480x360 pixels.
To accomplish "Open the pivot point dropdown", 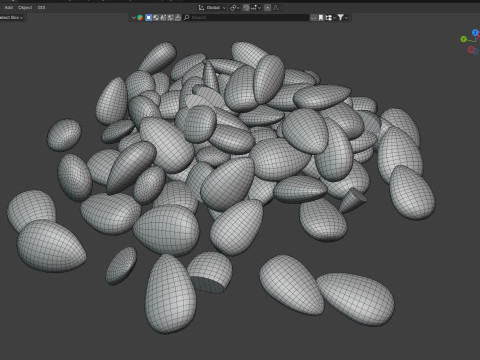I will (x=235, y=8).
